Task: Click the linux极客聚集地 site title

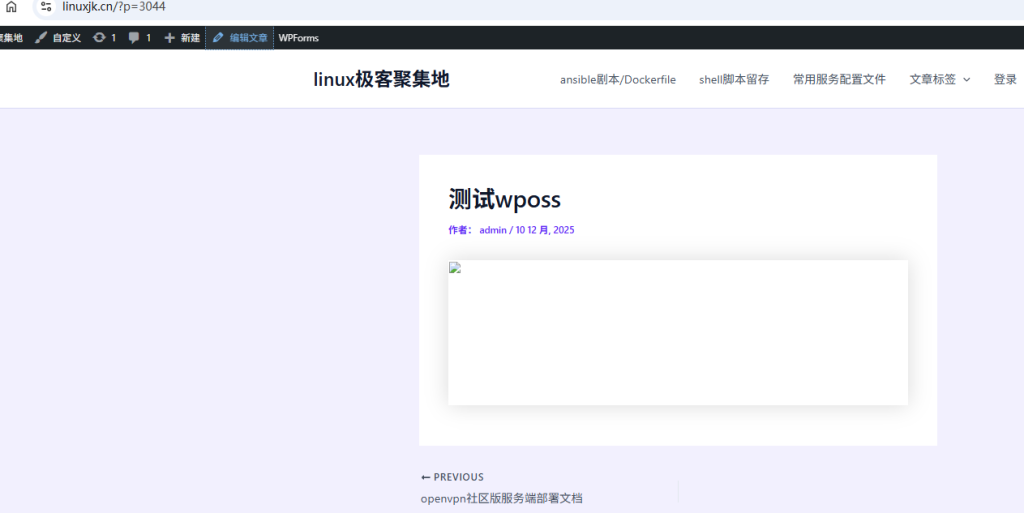Action: tap(381, 79)
